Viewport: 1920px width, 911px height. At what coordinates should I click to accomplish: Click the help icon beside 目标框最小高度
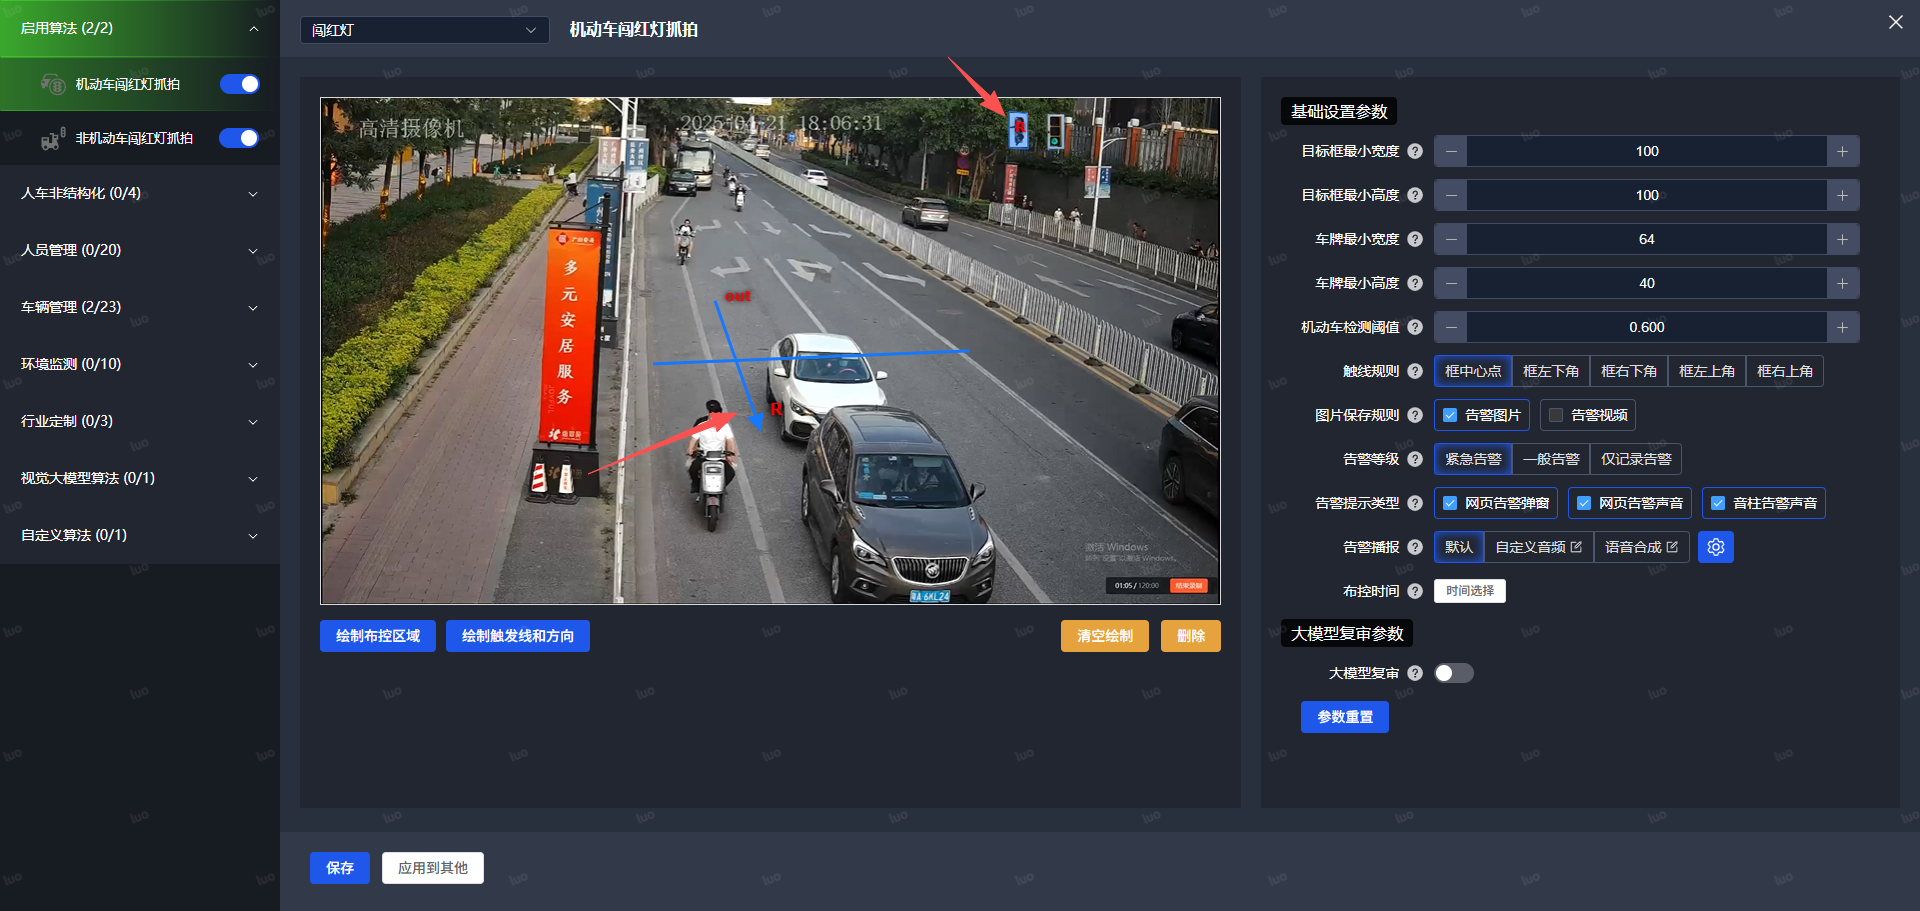pos(1415,195)
